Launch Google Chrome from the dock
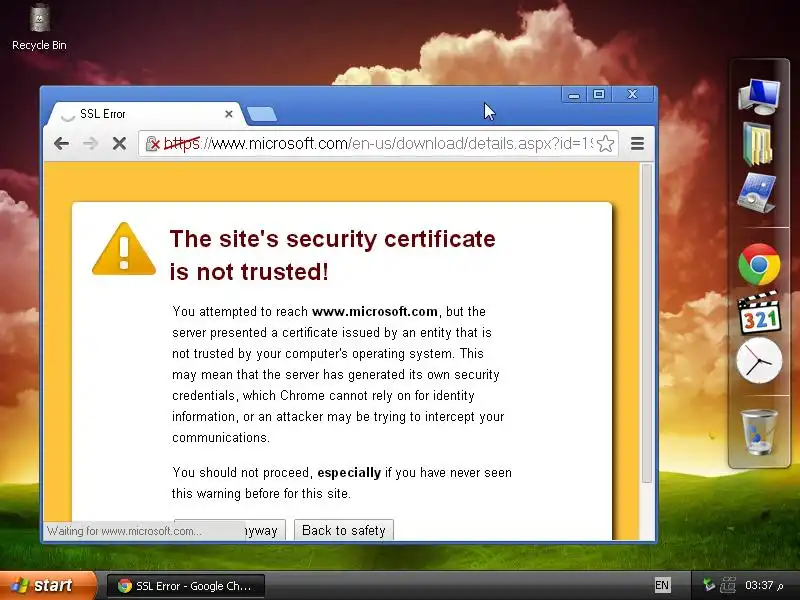800x600 pixels. pyautogui.click(x=759, y=264)
